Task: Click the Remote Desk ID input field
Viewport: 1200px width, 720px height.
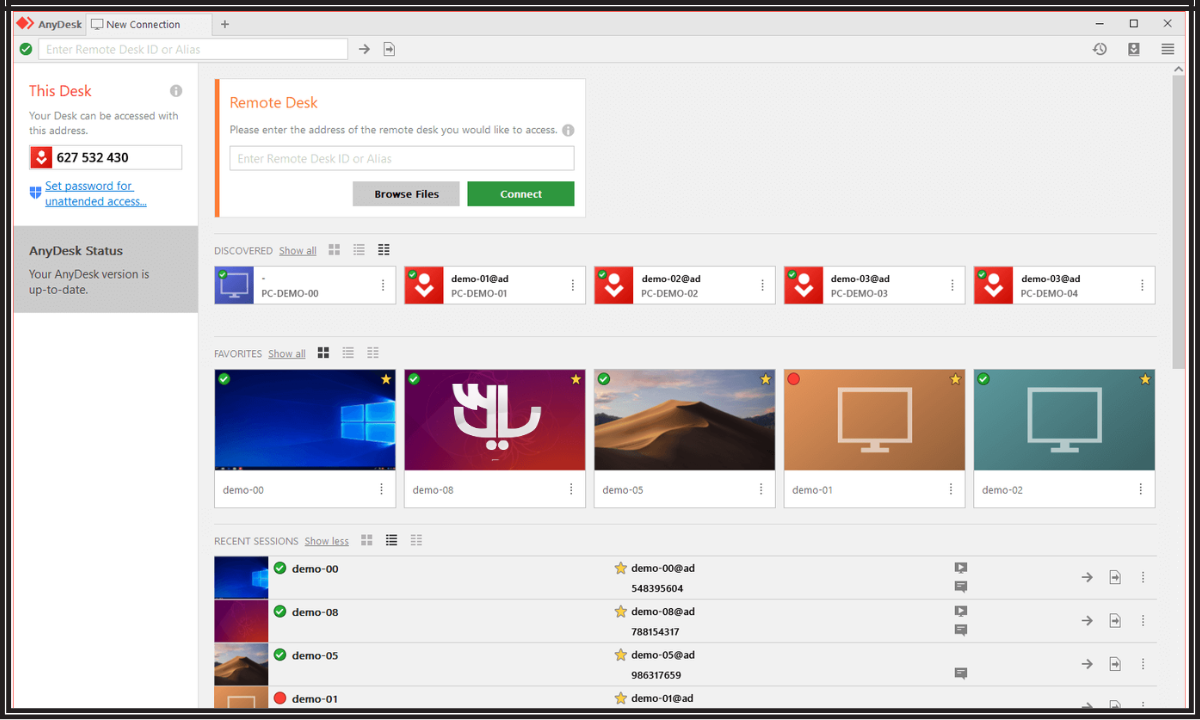Action: [x=402, y=158]
